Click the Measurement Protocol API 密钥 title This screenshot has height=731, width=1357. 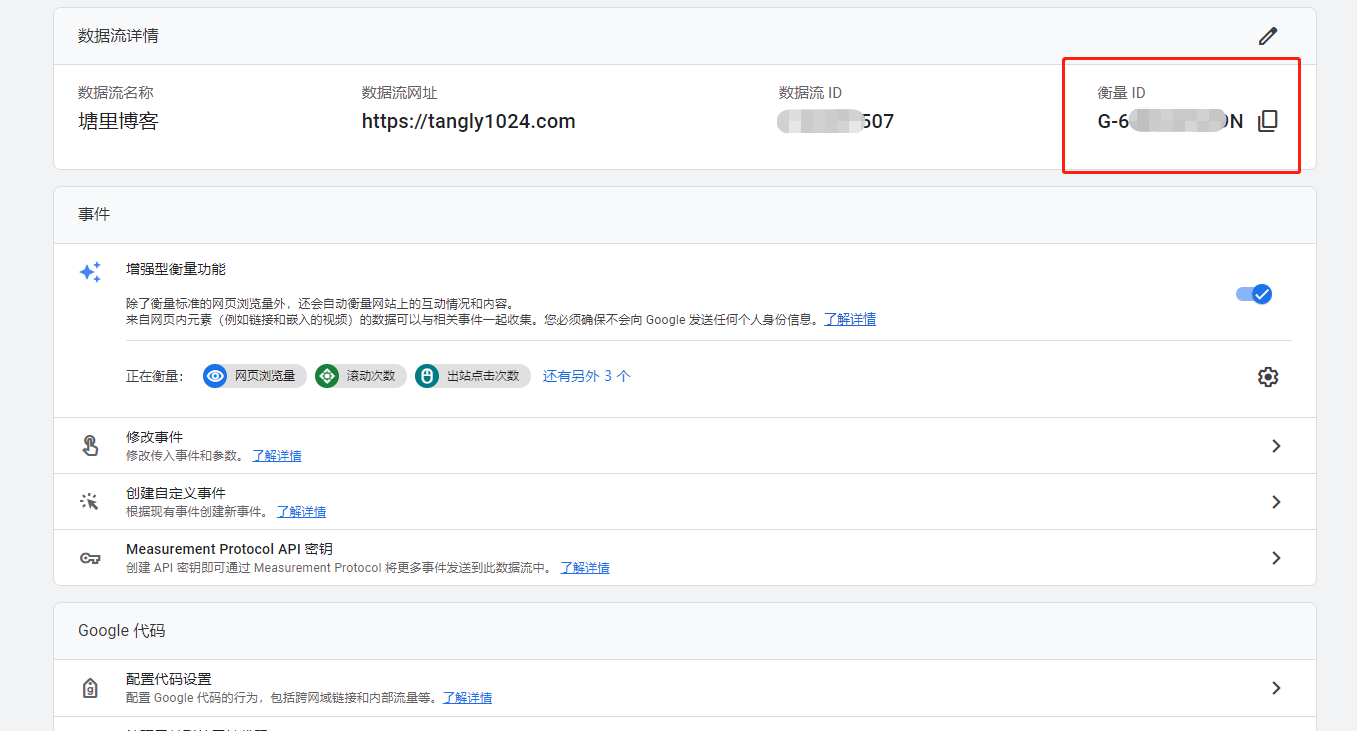(229, 550)
